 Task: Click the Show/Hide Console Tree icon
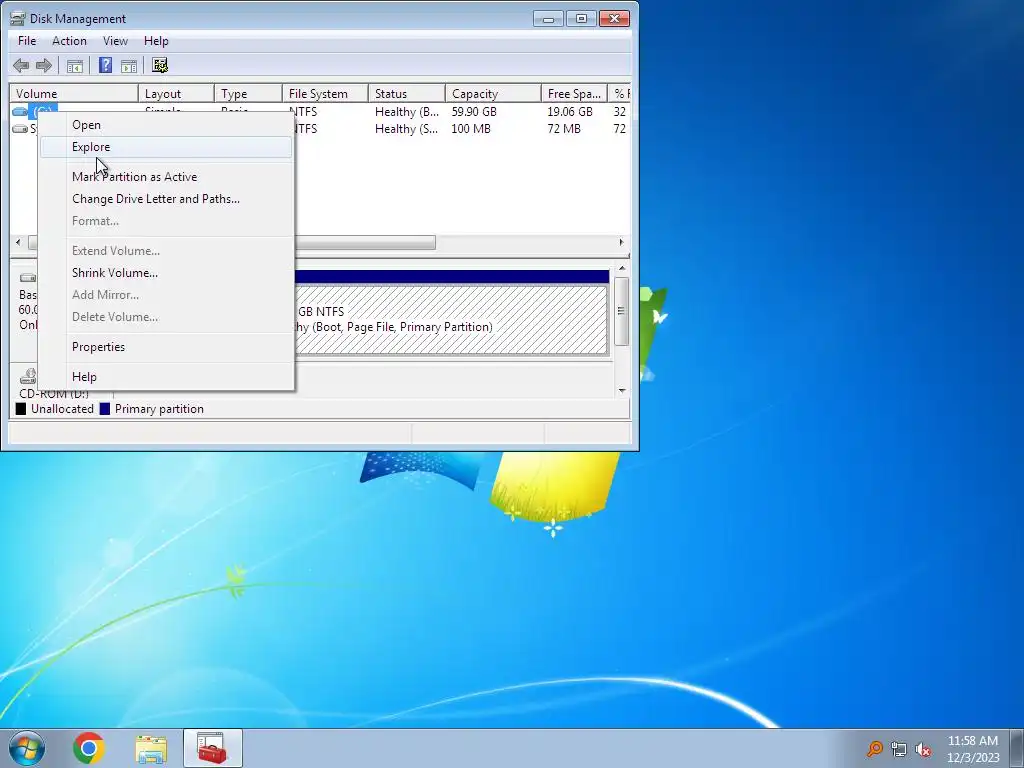[74, 65]
